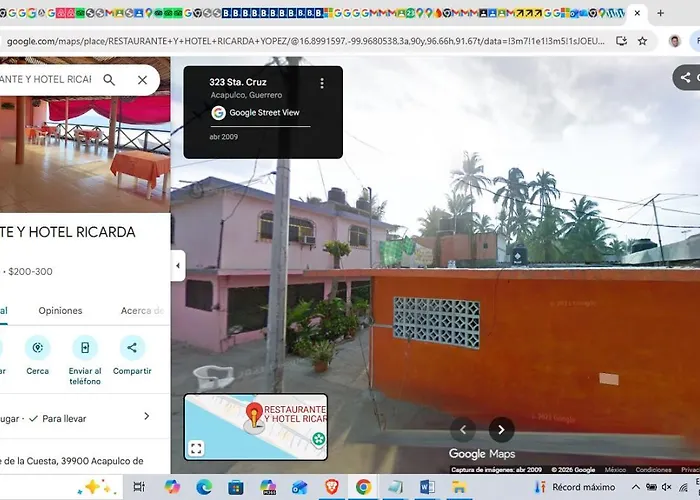
Task: Click the muted volume tray icon
Action: tap(667, 487)
